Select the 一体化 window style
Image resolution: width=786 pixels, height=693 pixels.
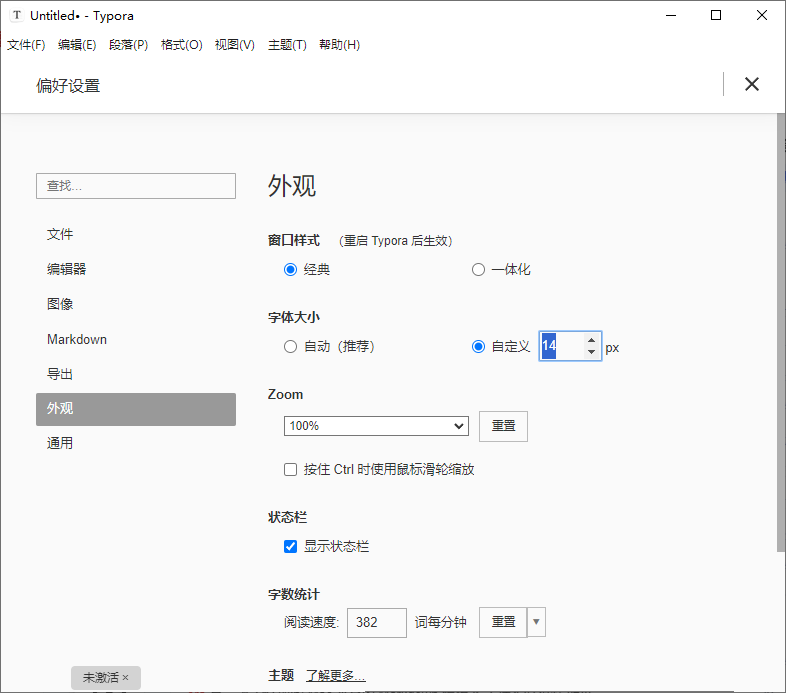[x=478, y=270]
